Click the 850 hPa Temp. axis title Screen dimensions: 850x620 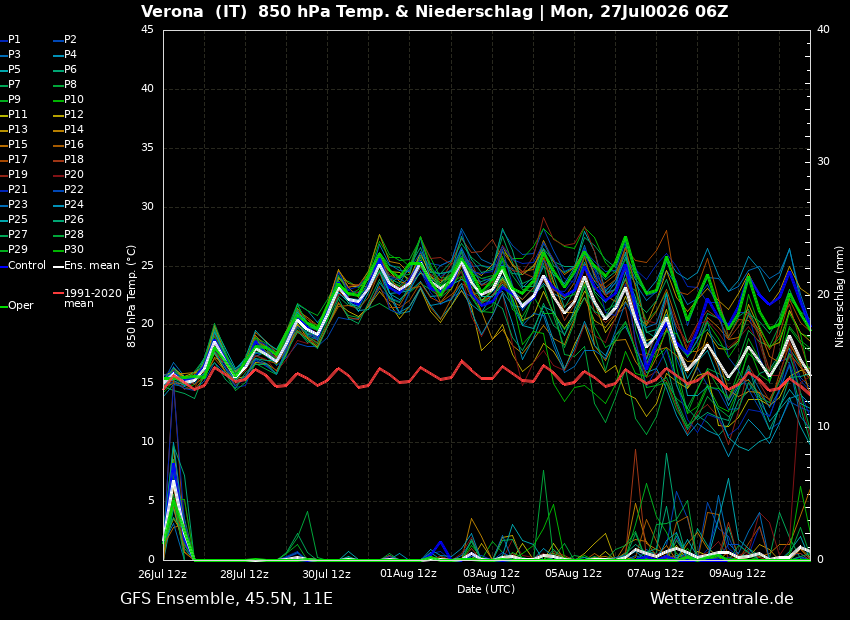131,296
